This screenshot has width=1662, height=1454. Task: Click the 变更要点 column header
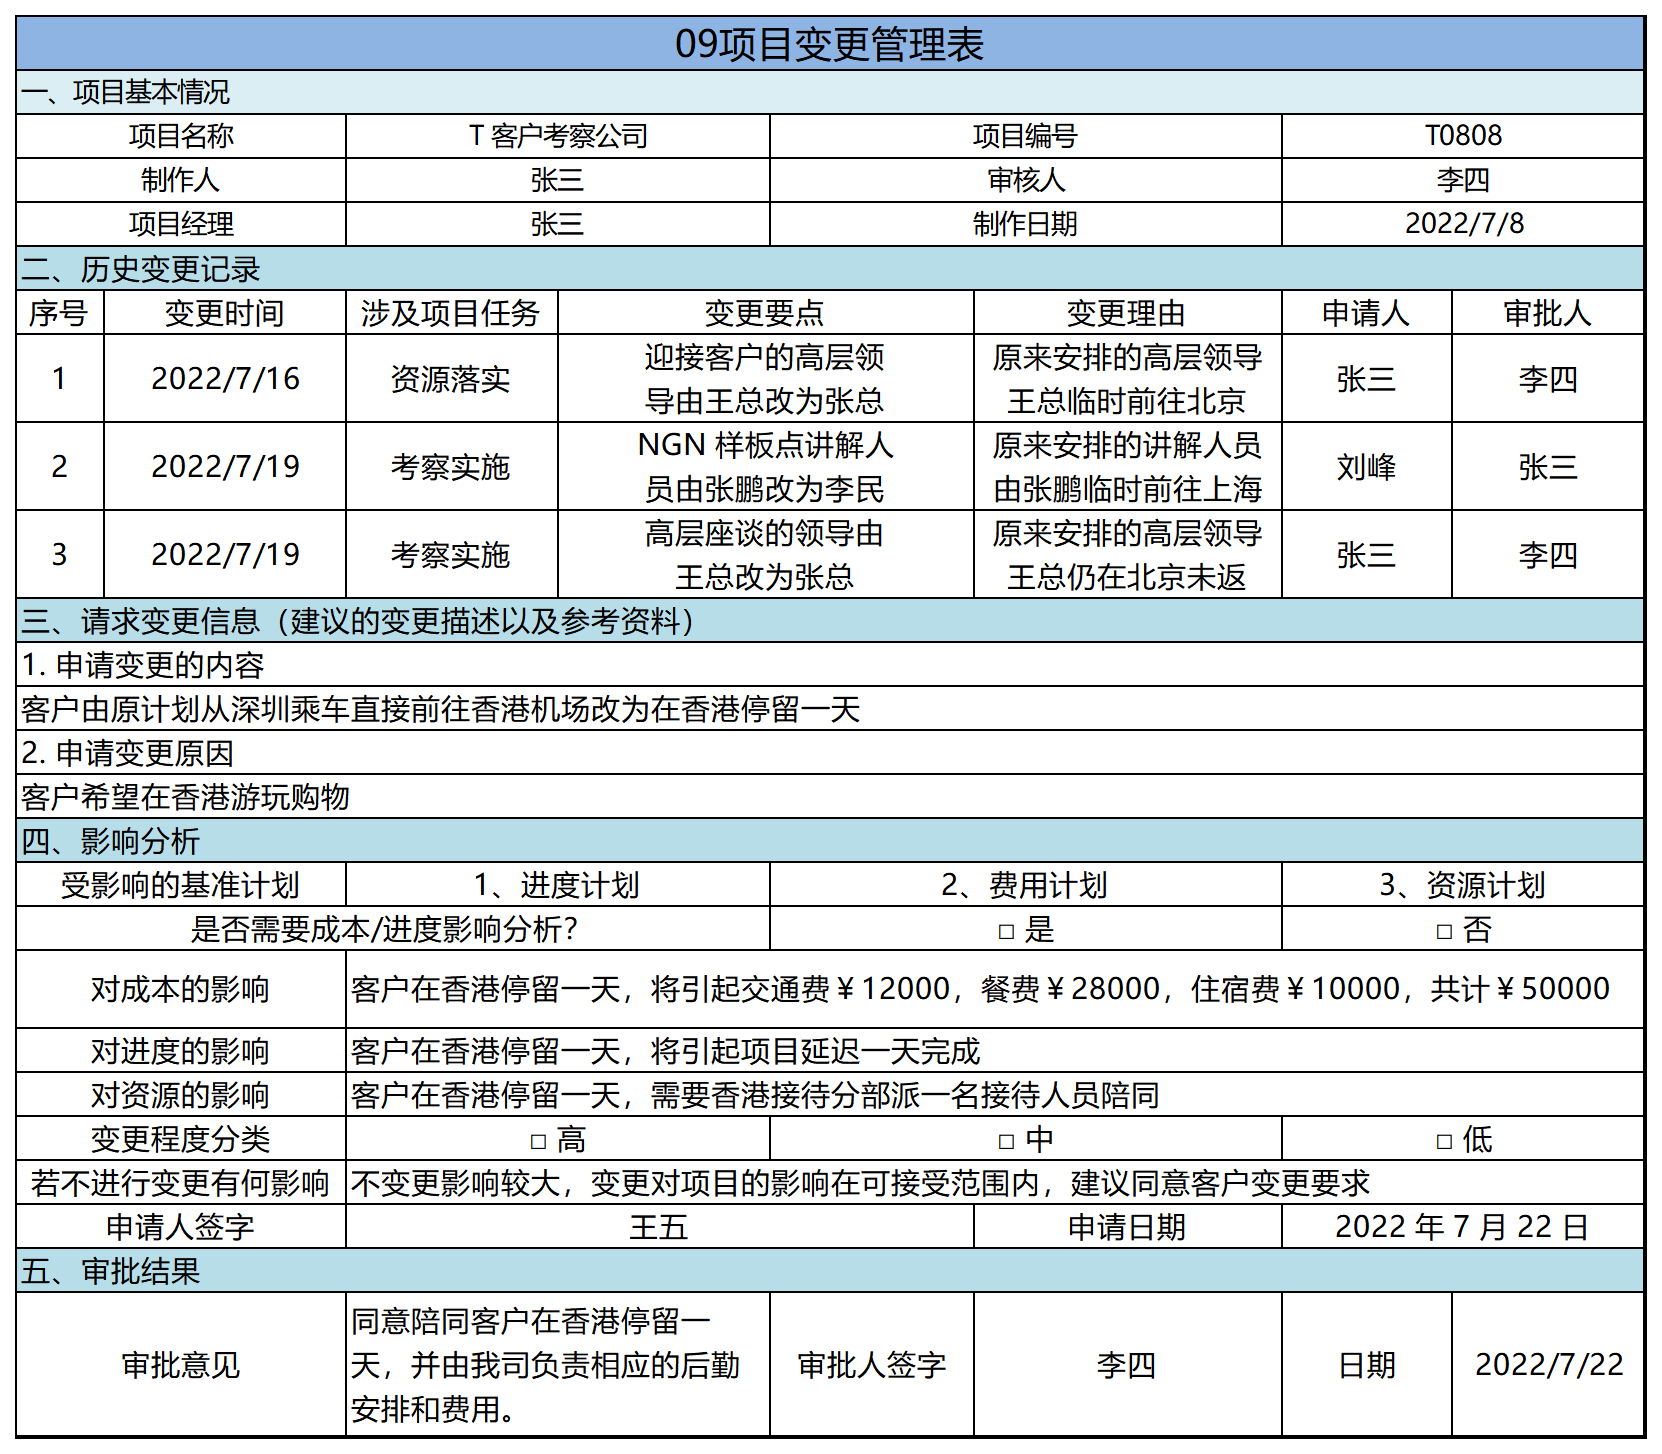click(765, 313)
